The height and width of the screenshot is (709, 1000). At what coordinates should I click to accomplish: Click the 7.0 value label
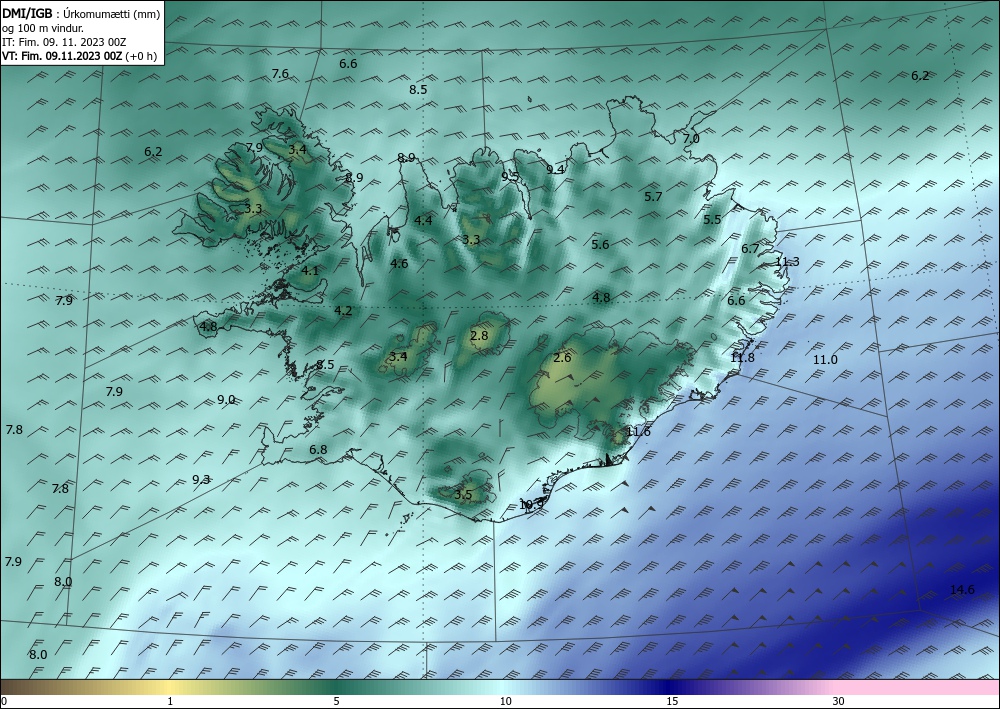point(691,138)
